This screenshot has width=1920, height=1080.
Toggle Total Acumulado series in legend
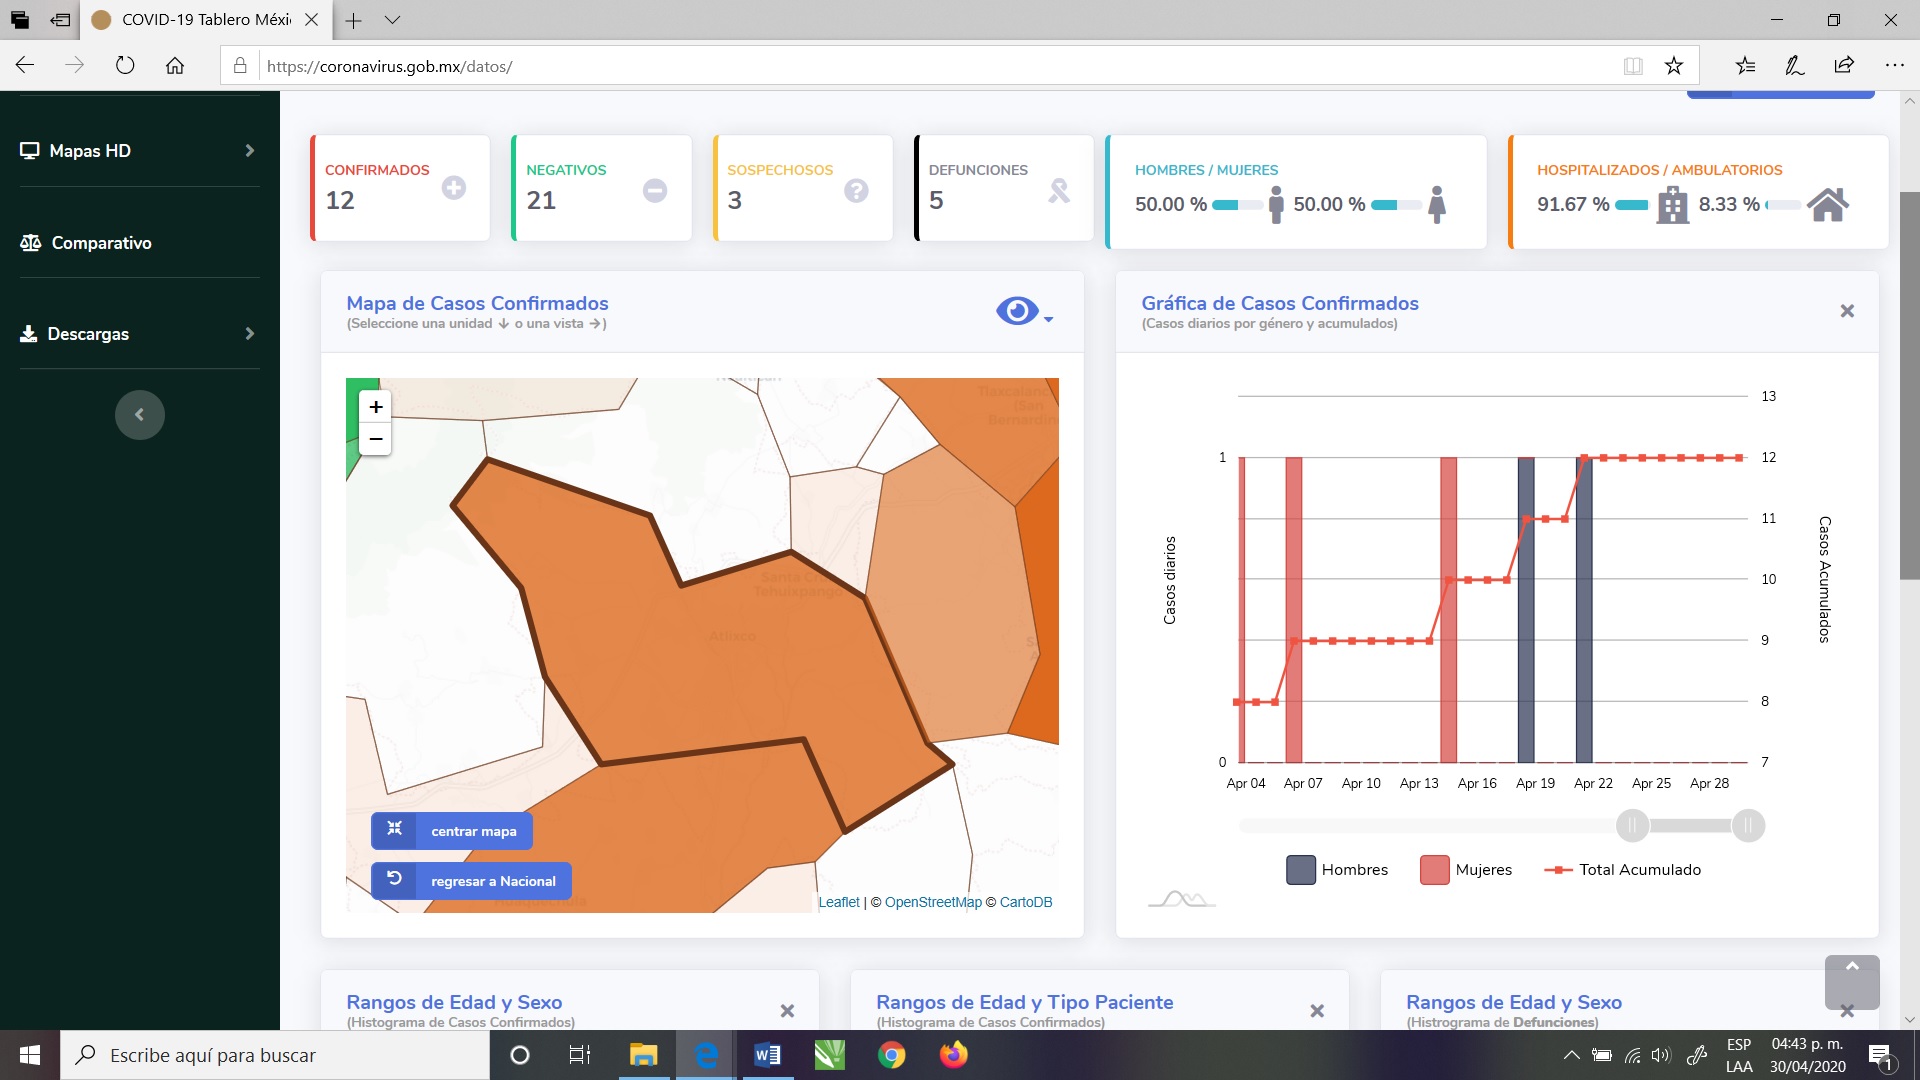(x=1622, y=870)
